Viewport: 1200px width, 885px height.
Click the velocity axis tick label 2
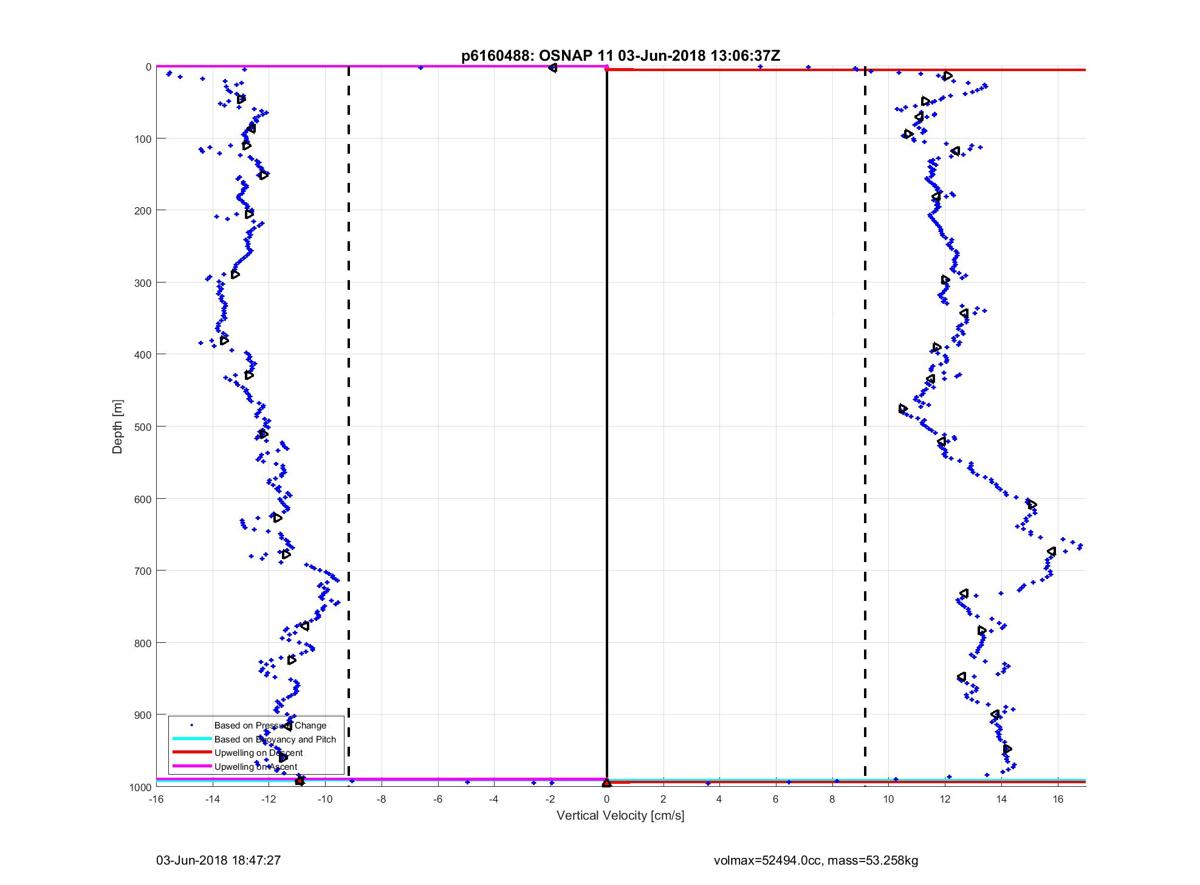click(663, 800)
